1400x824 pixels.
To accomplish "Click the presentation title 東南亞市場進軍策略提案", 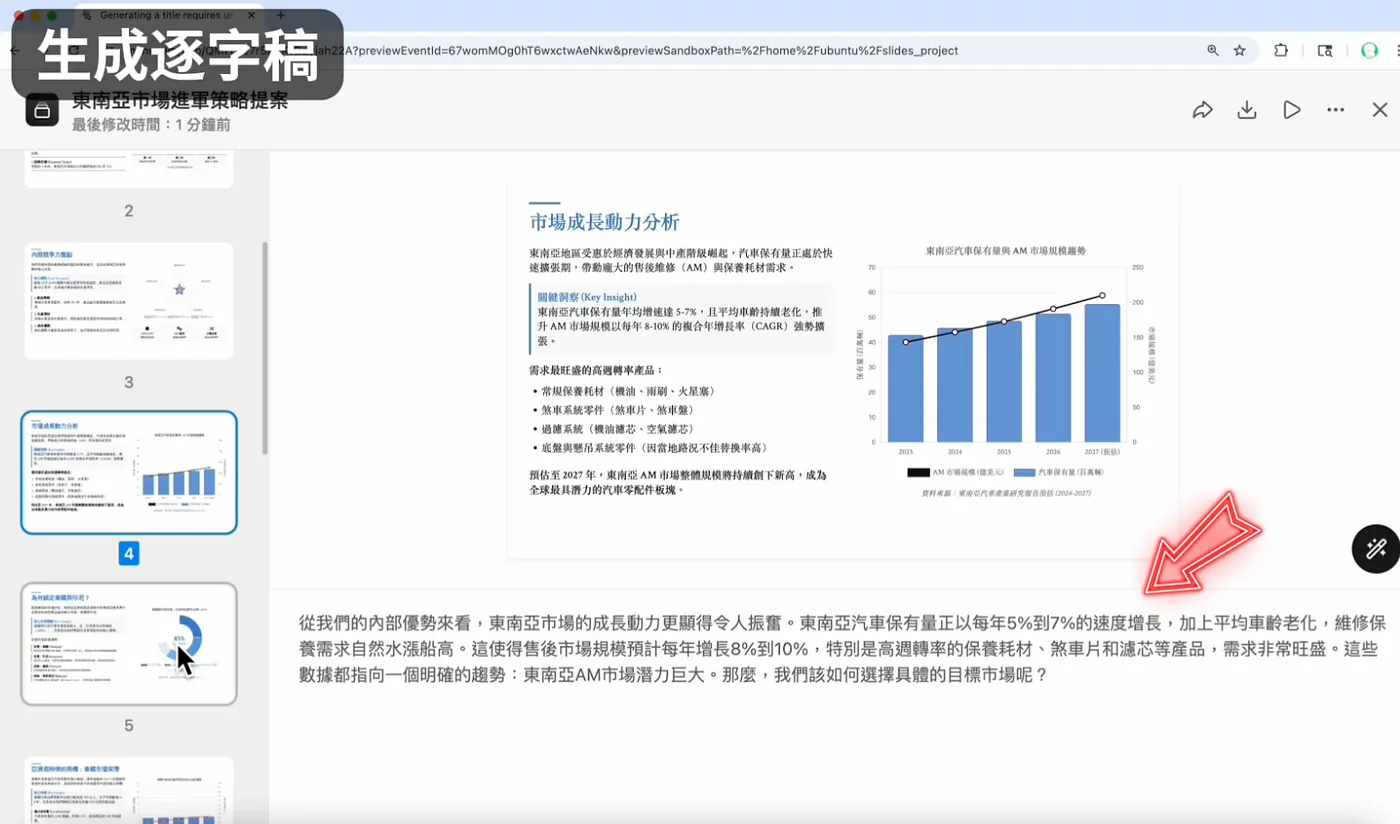I will [x=180, y=101].
